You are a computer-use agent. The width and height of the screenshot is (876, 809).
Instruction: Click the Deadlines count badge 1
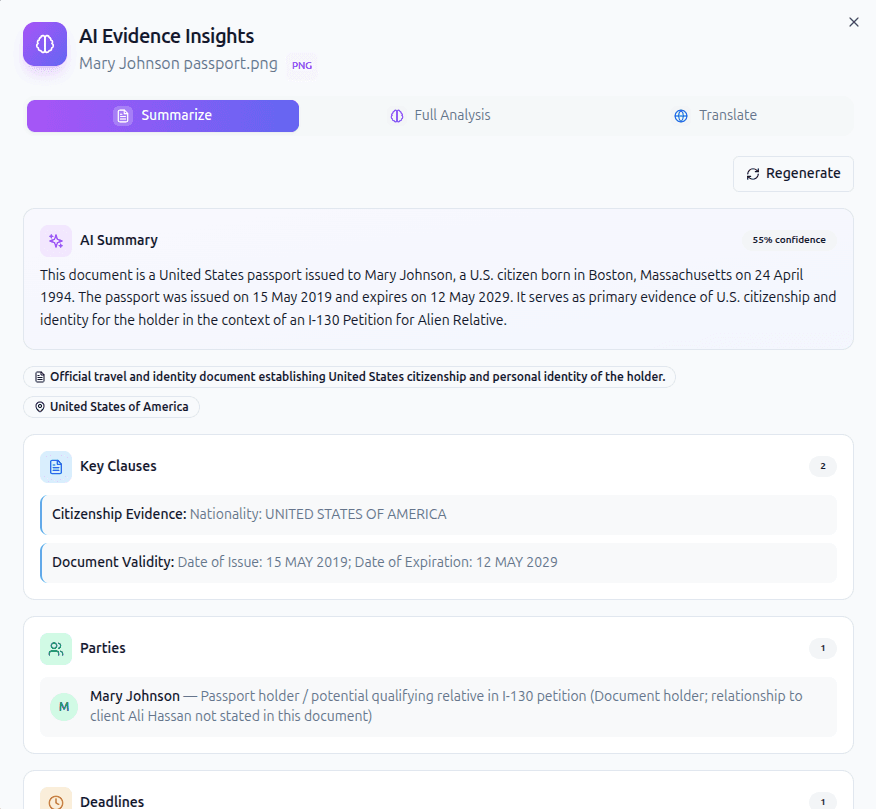coord(822,802)
